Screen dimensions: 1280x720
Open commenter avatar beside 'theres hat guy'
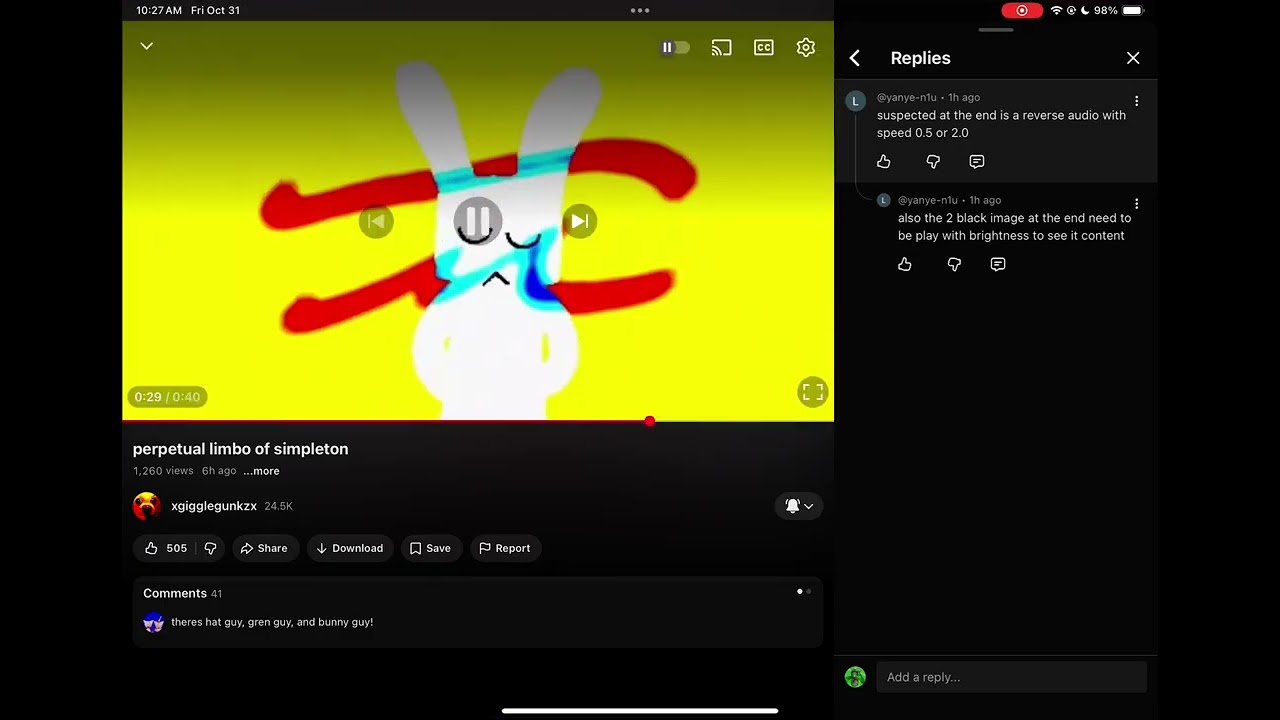pos(153,623)
